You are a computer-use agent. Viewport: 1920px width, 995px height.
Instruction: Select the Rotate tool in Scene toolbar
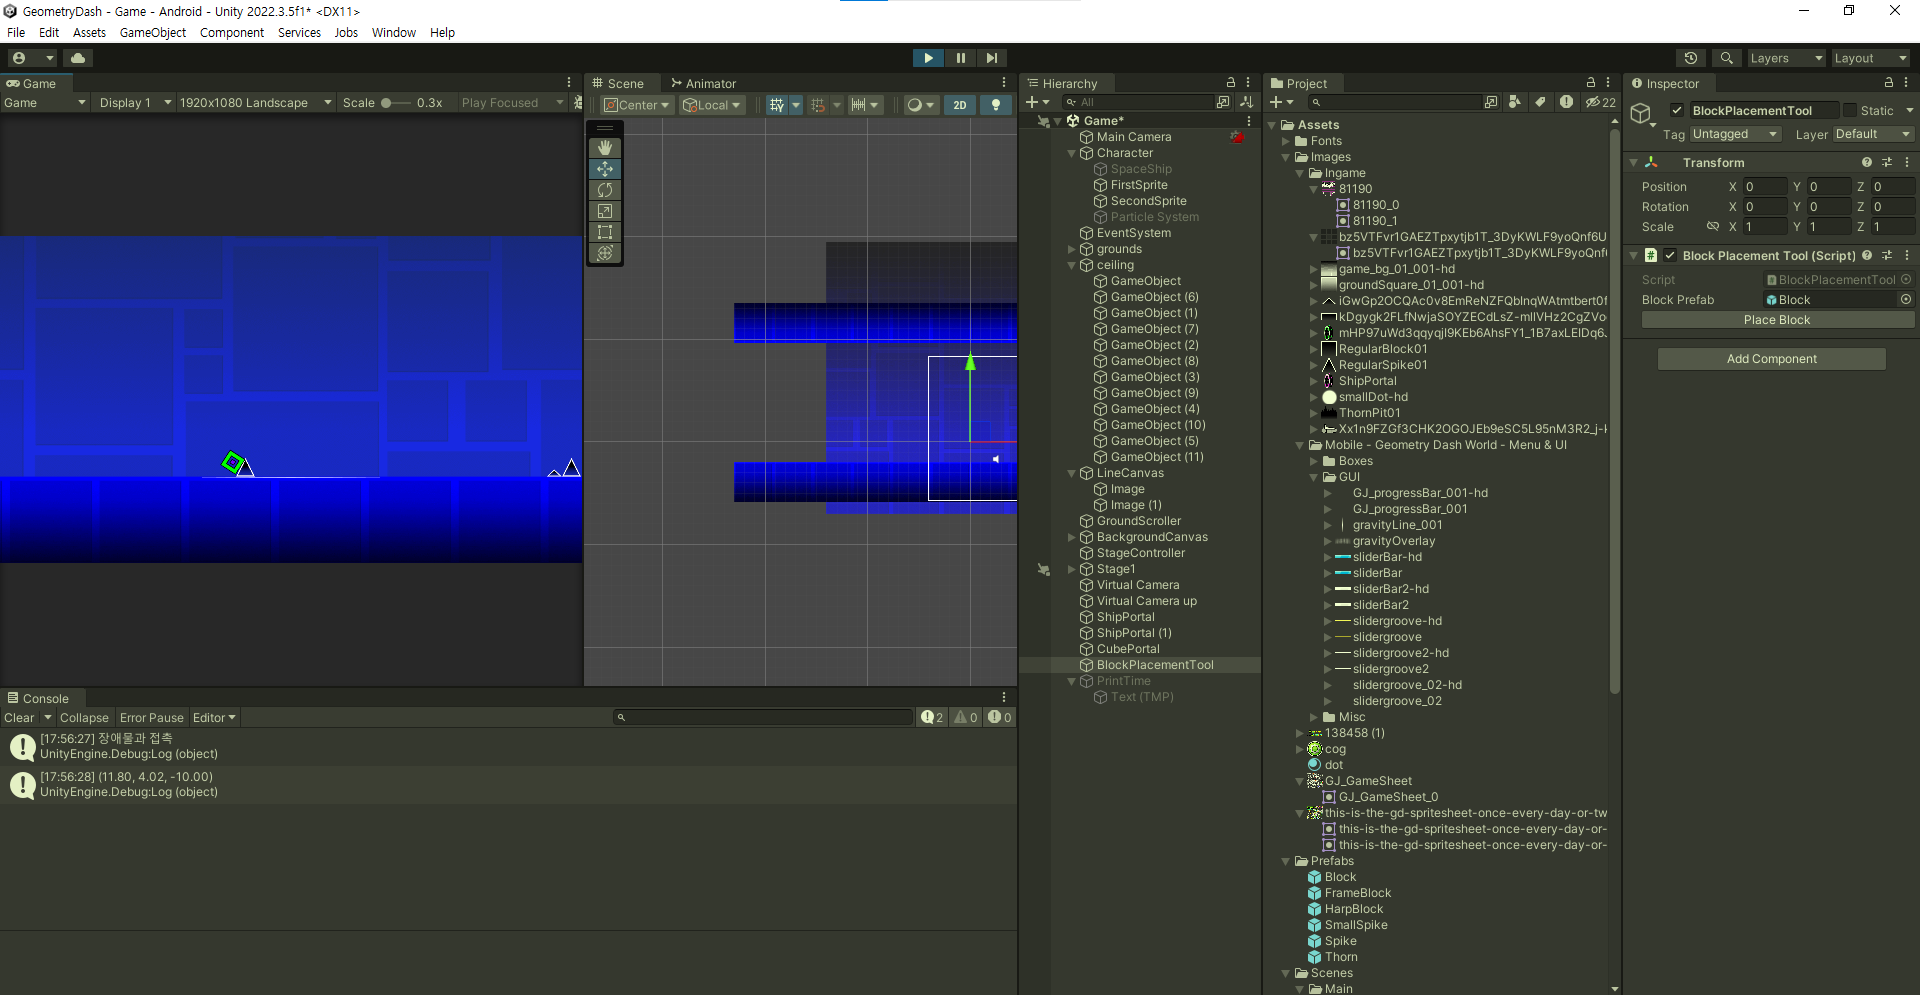click(605, 190)
